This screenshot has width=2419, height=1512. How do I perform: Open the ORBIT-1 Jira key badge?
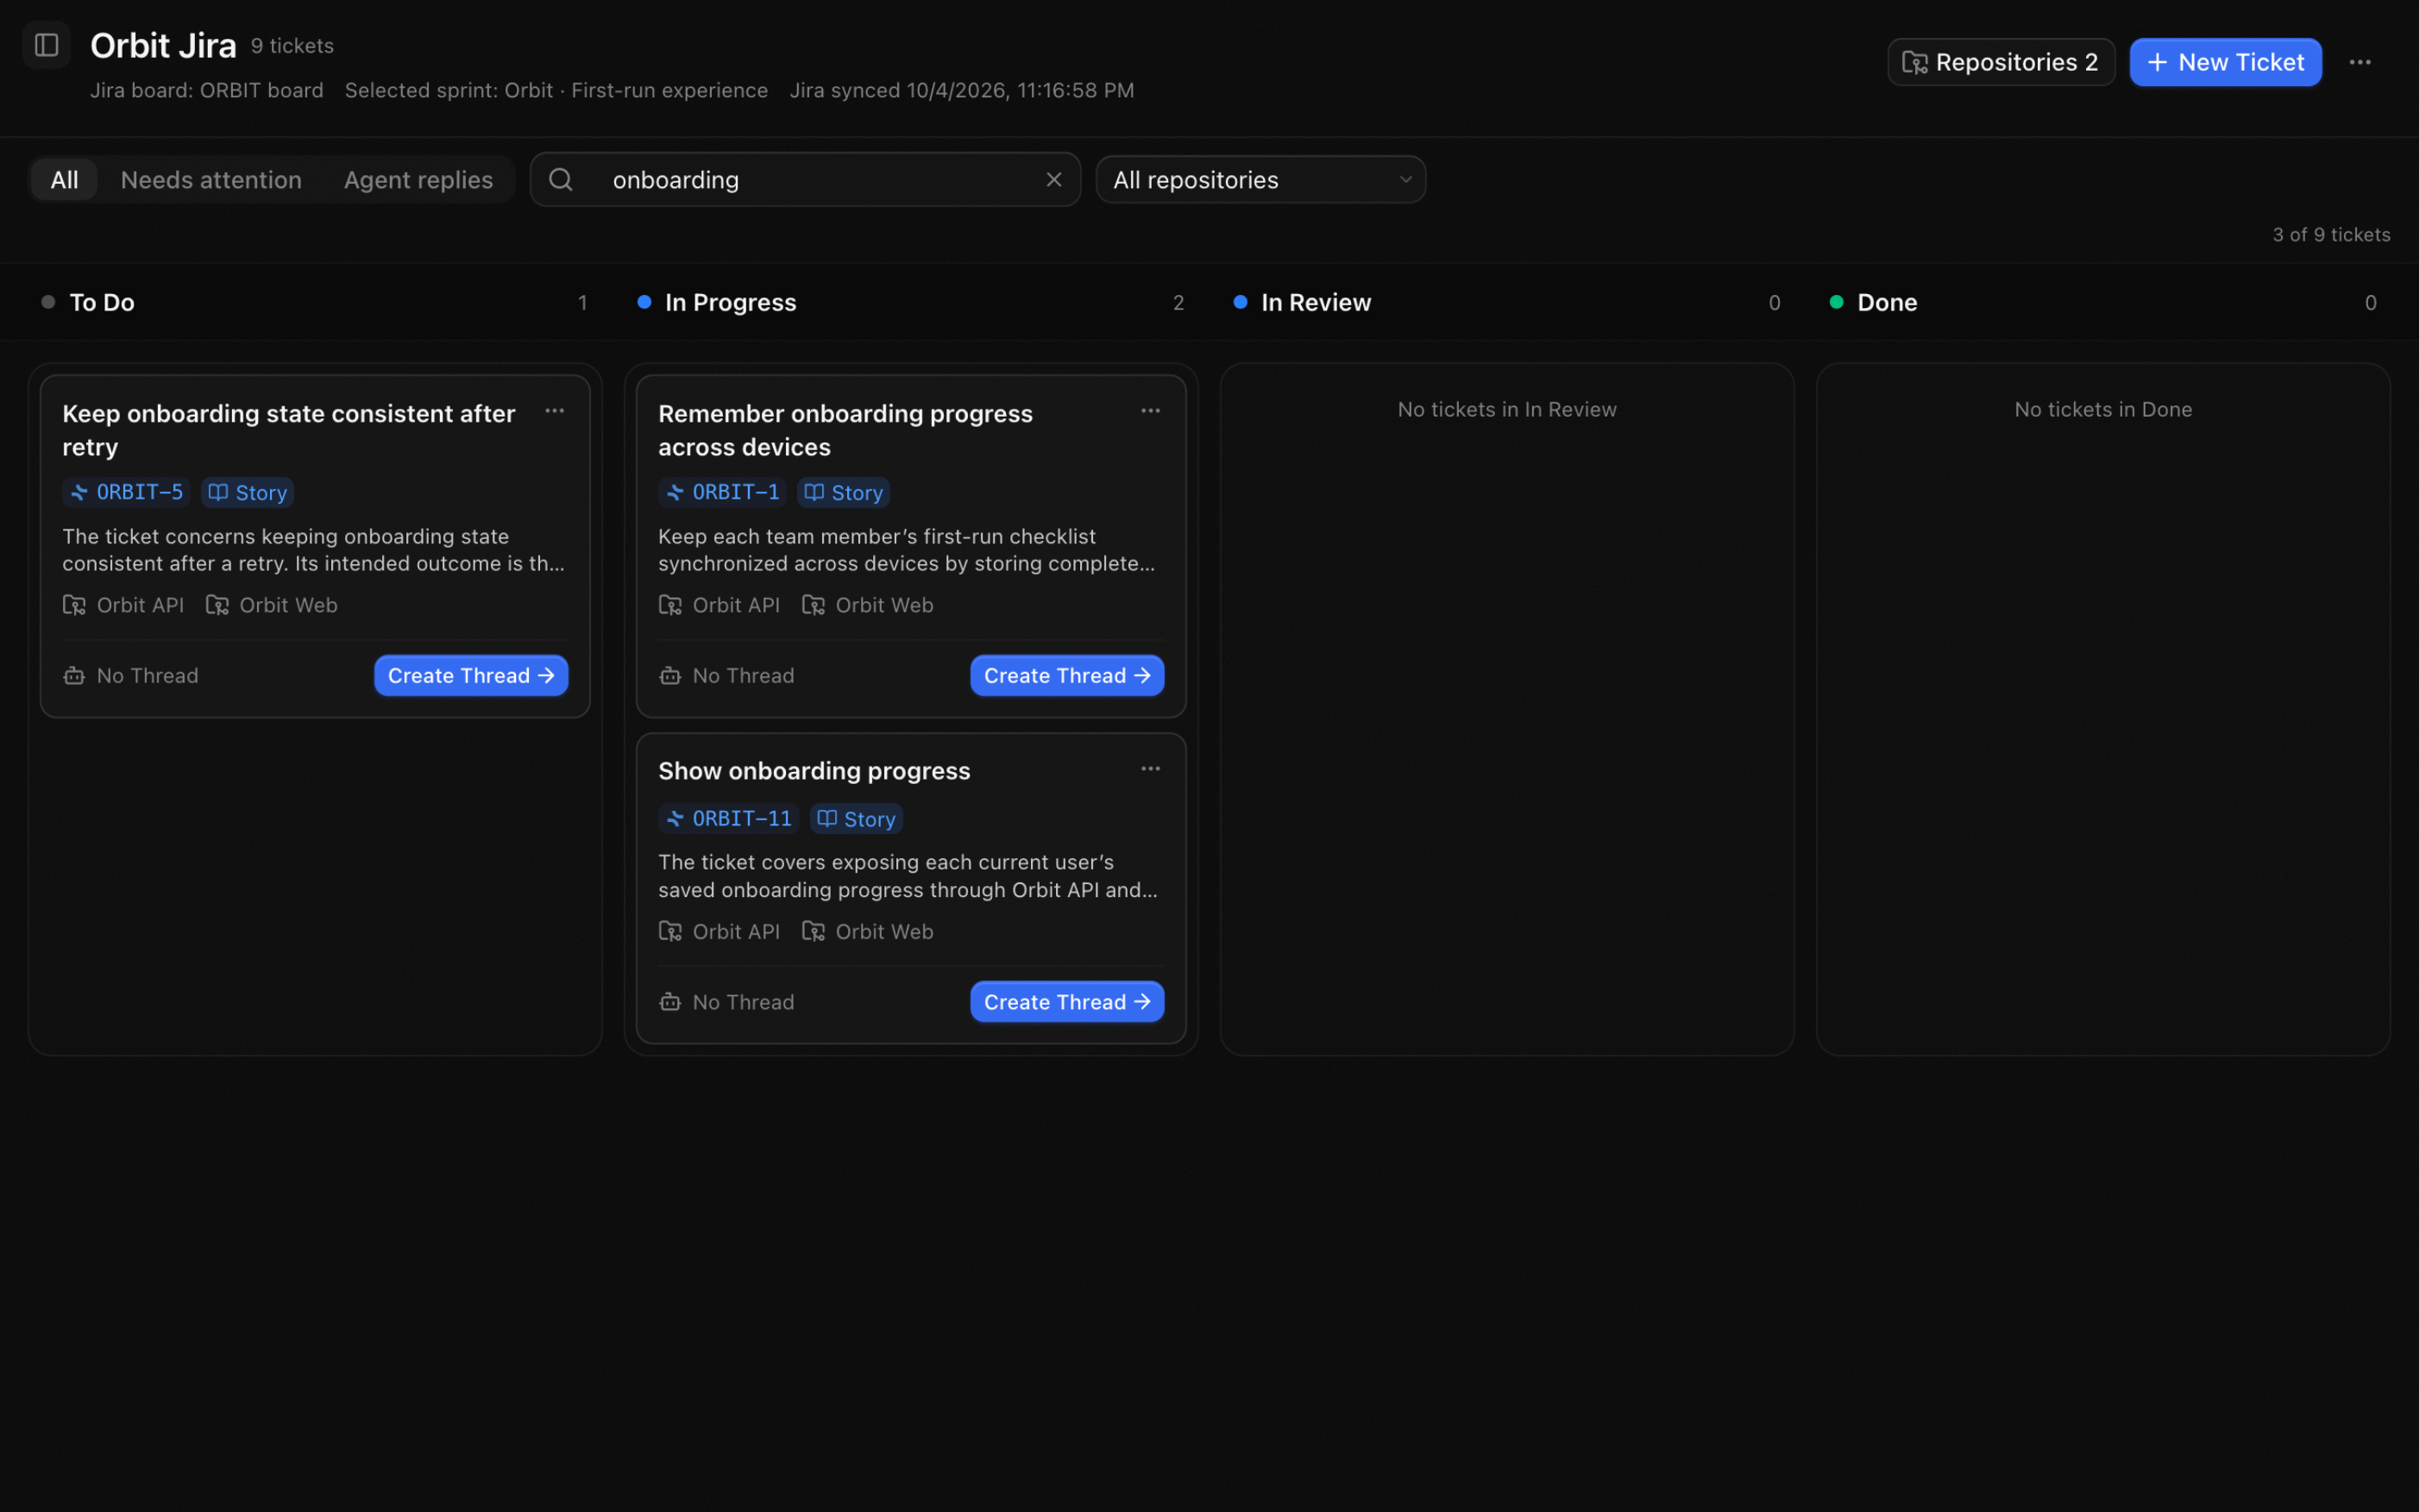click(722, 492)
